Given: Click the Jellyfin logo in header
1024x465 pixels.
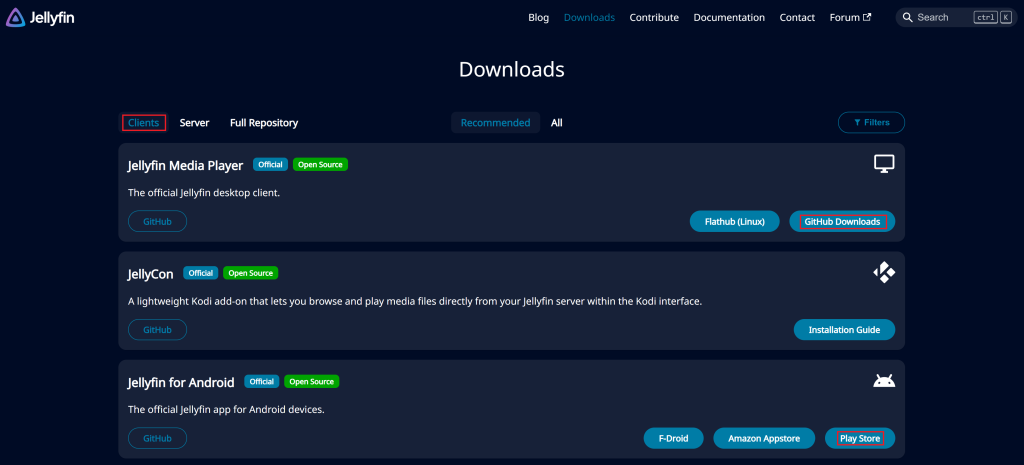Looking at the screenshot, I should [40, 18].
